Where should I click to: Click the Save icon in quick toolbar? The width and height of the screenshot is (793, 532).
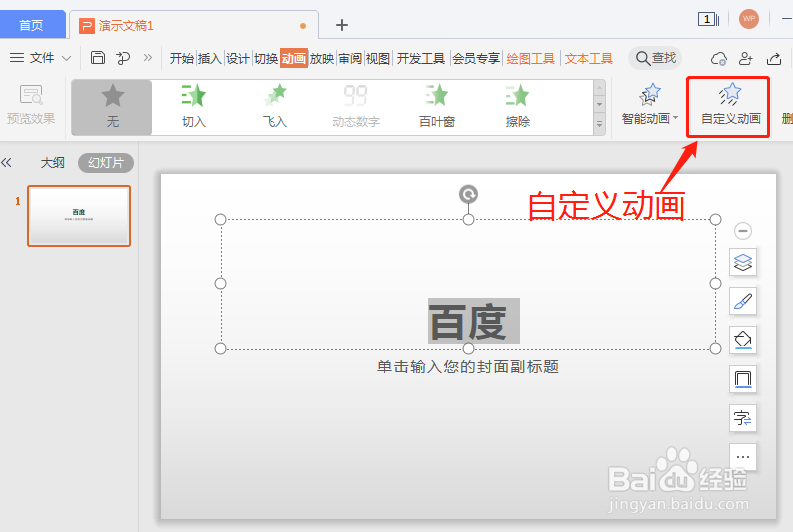click(x=98, y=58)
